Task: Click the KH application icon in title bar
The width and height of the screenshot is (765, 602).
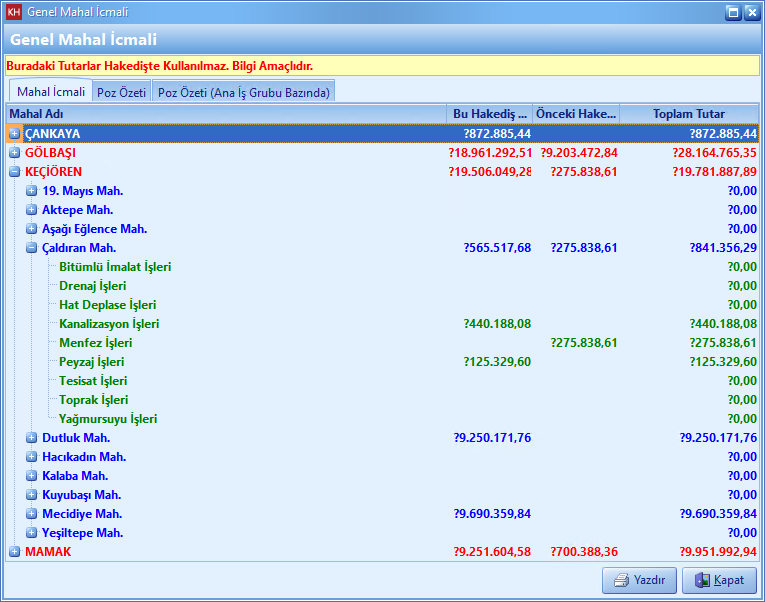Action: point(14,12)
